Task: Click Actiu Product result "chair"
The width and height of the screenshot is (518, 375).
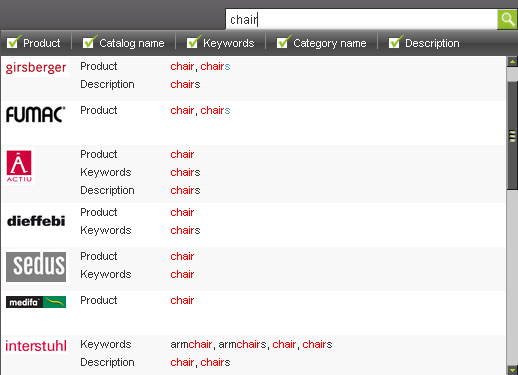Action: point(182,154)
